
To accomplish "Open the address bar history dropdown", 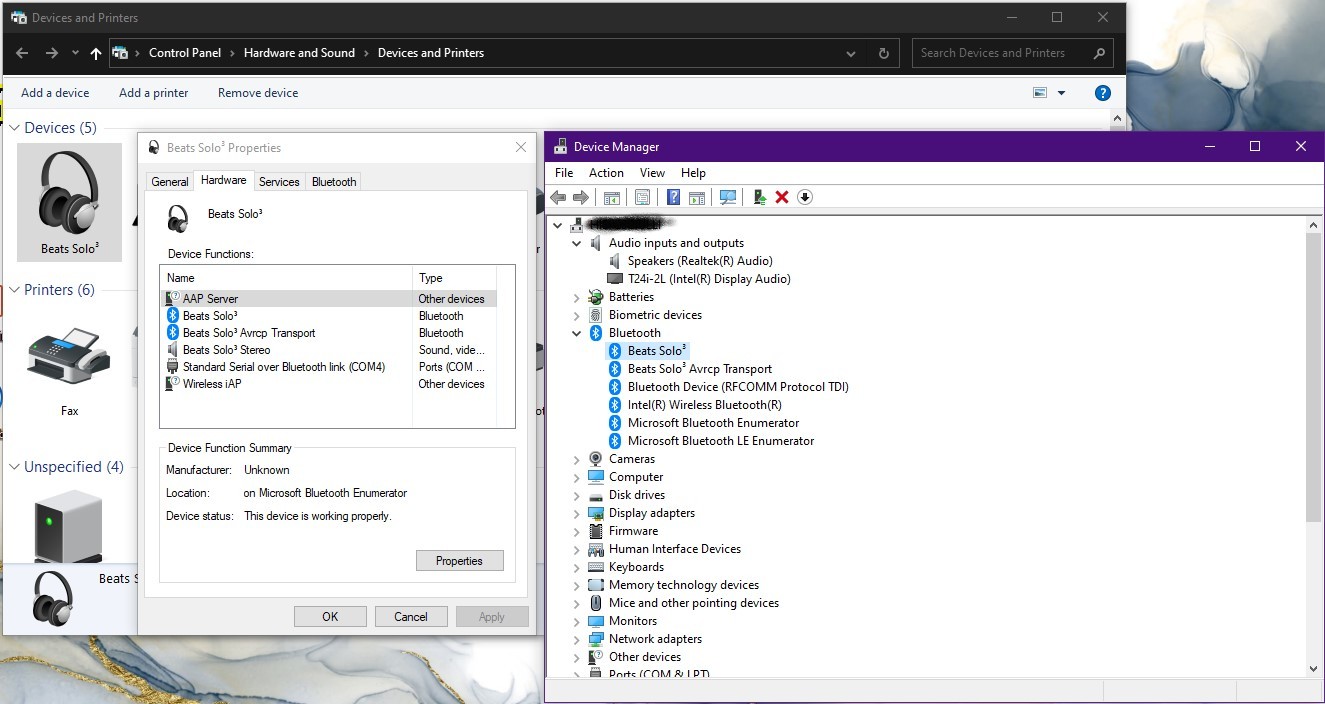I will [851, 53].
